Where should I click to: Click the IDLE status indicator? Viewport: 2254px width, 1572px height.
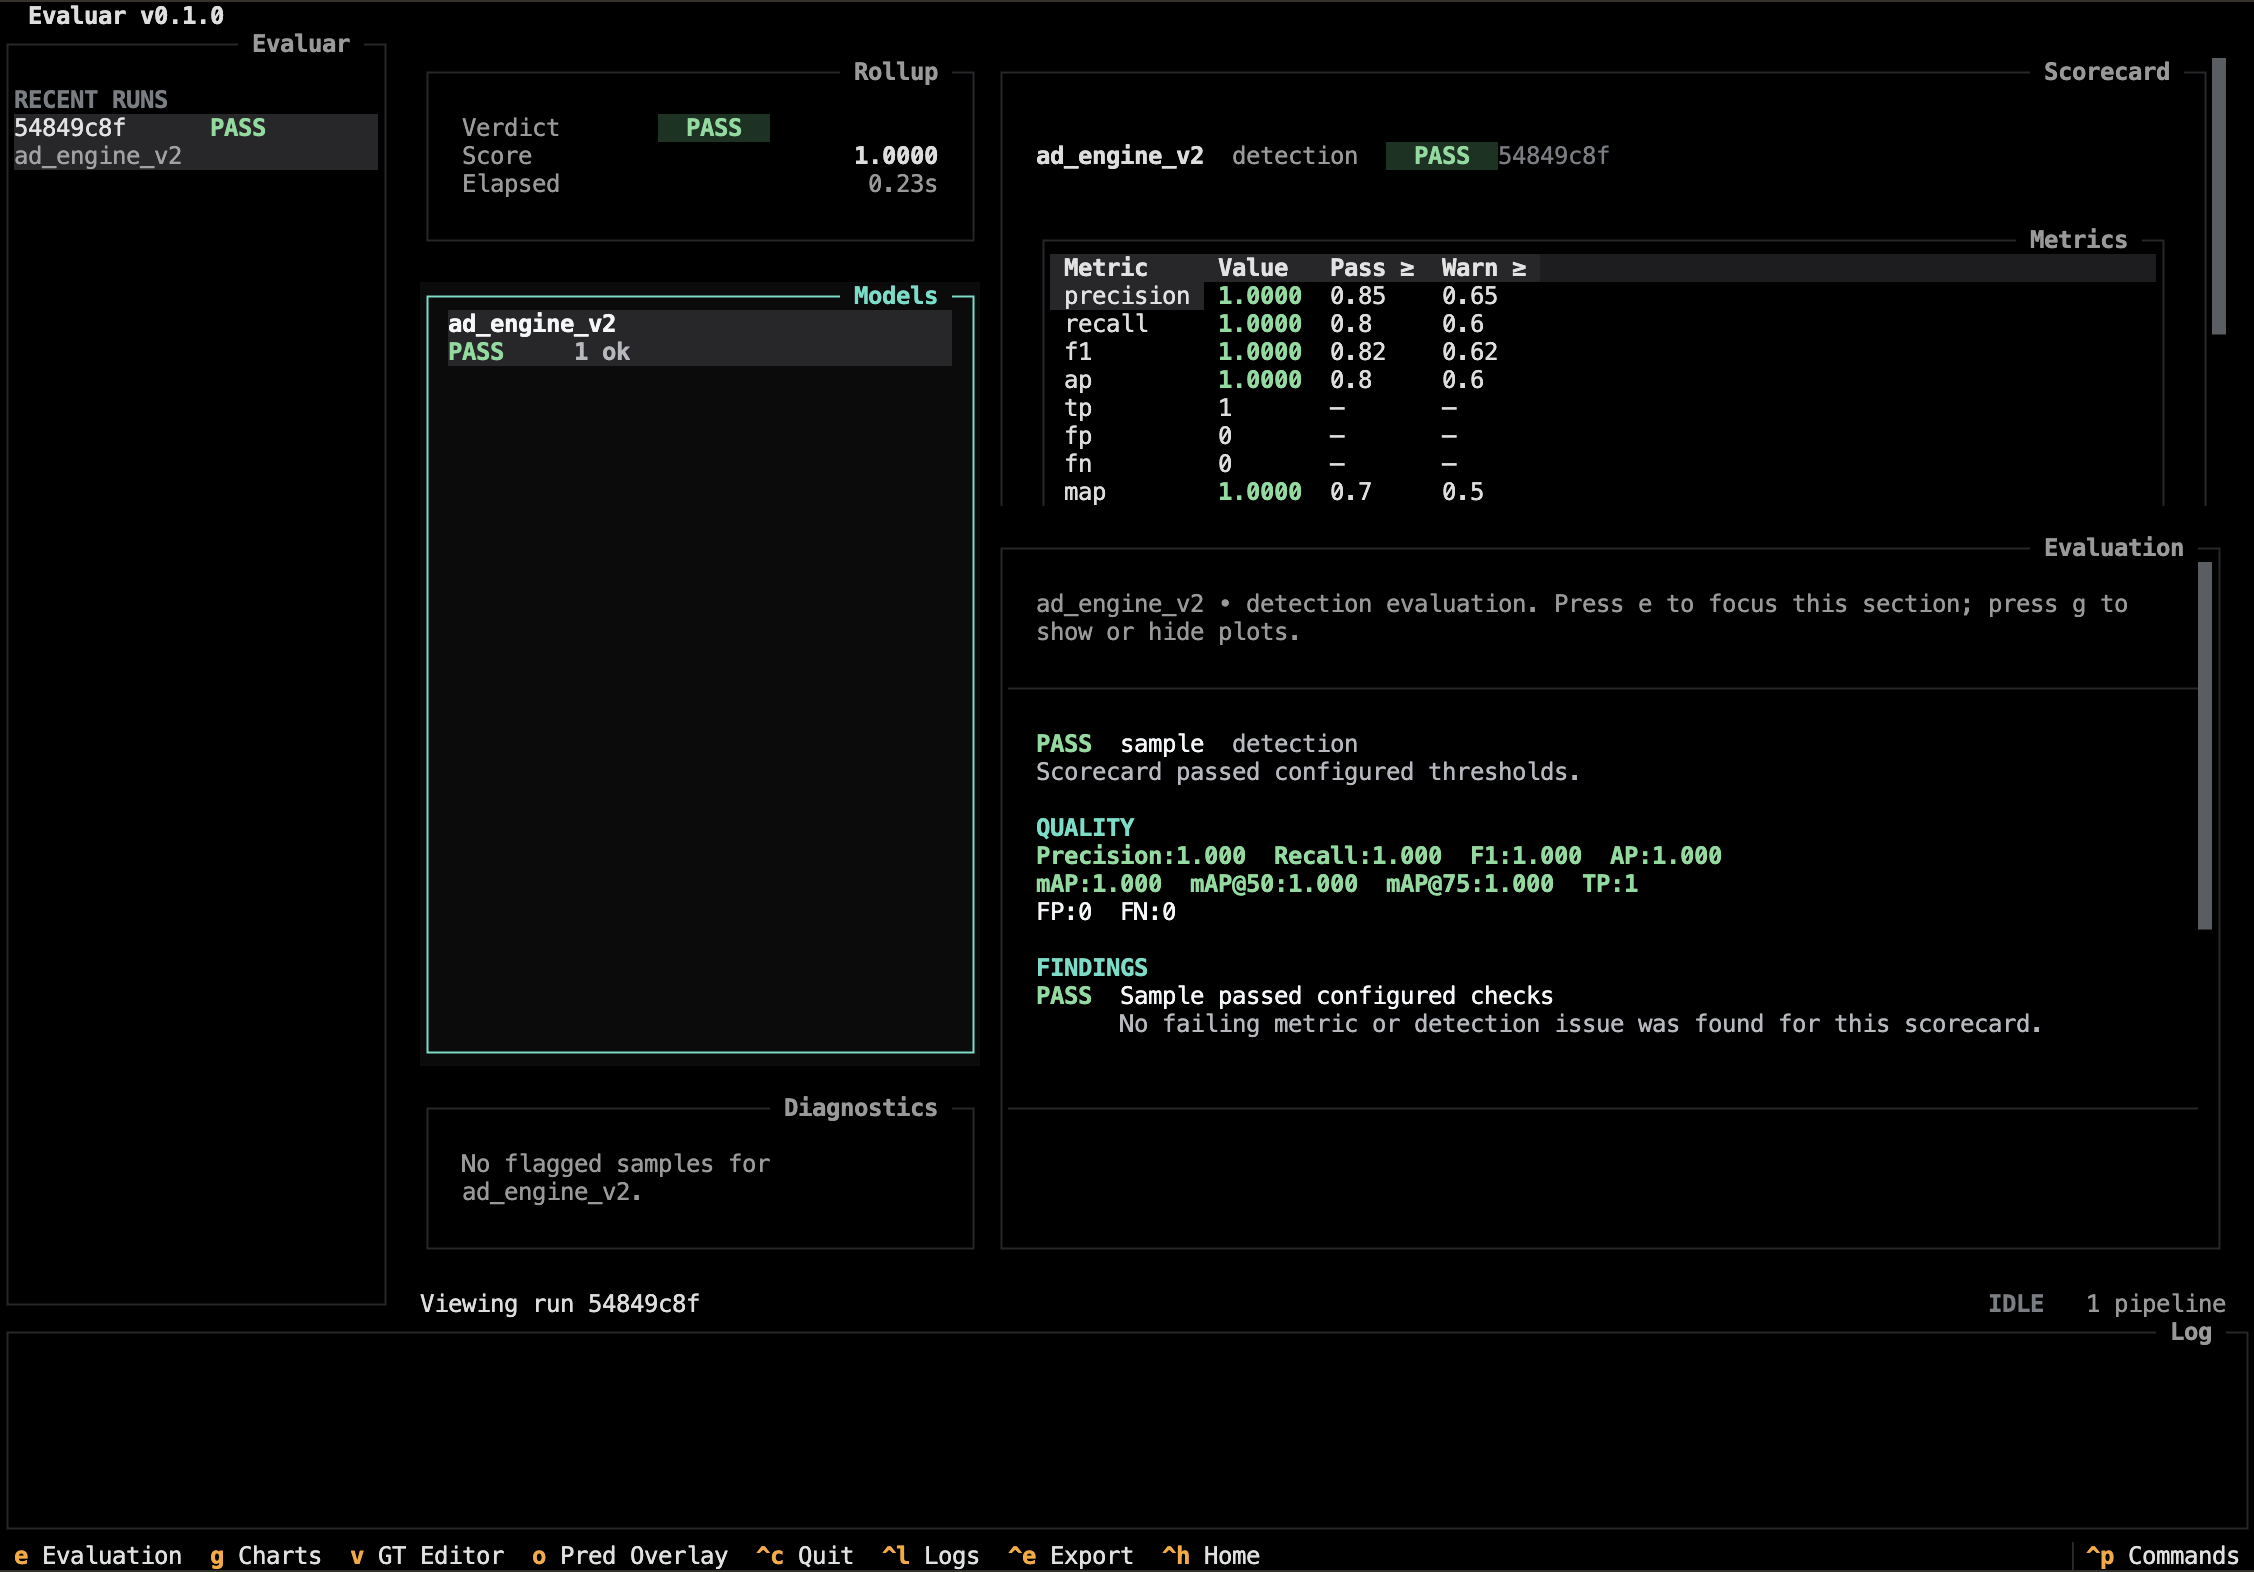2016,1304
